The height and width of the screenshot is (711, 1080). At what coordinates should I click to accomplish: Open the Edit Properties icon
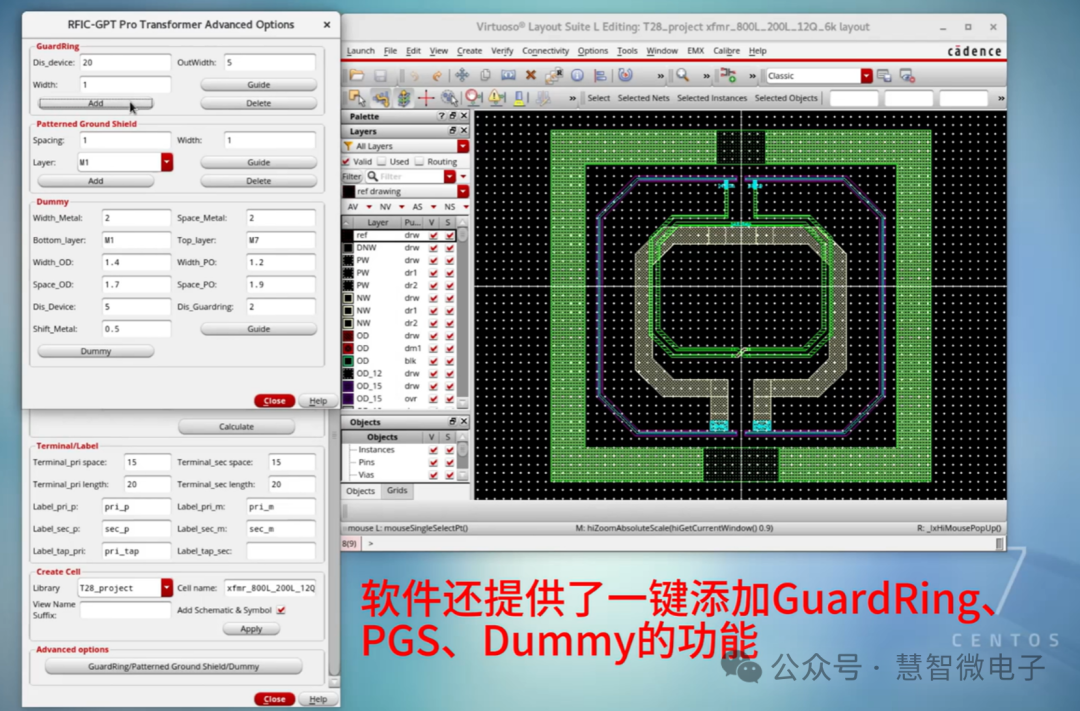[x=554, y=75]
